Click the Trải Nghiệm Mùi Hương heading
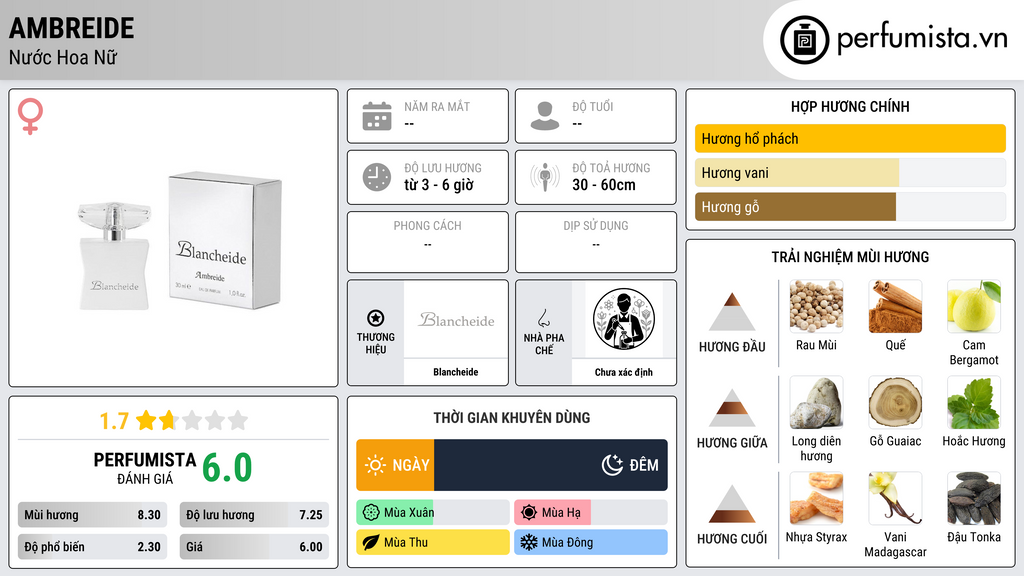This screenshot has width=1024, height=576. click(850, 257)
